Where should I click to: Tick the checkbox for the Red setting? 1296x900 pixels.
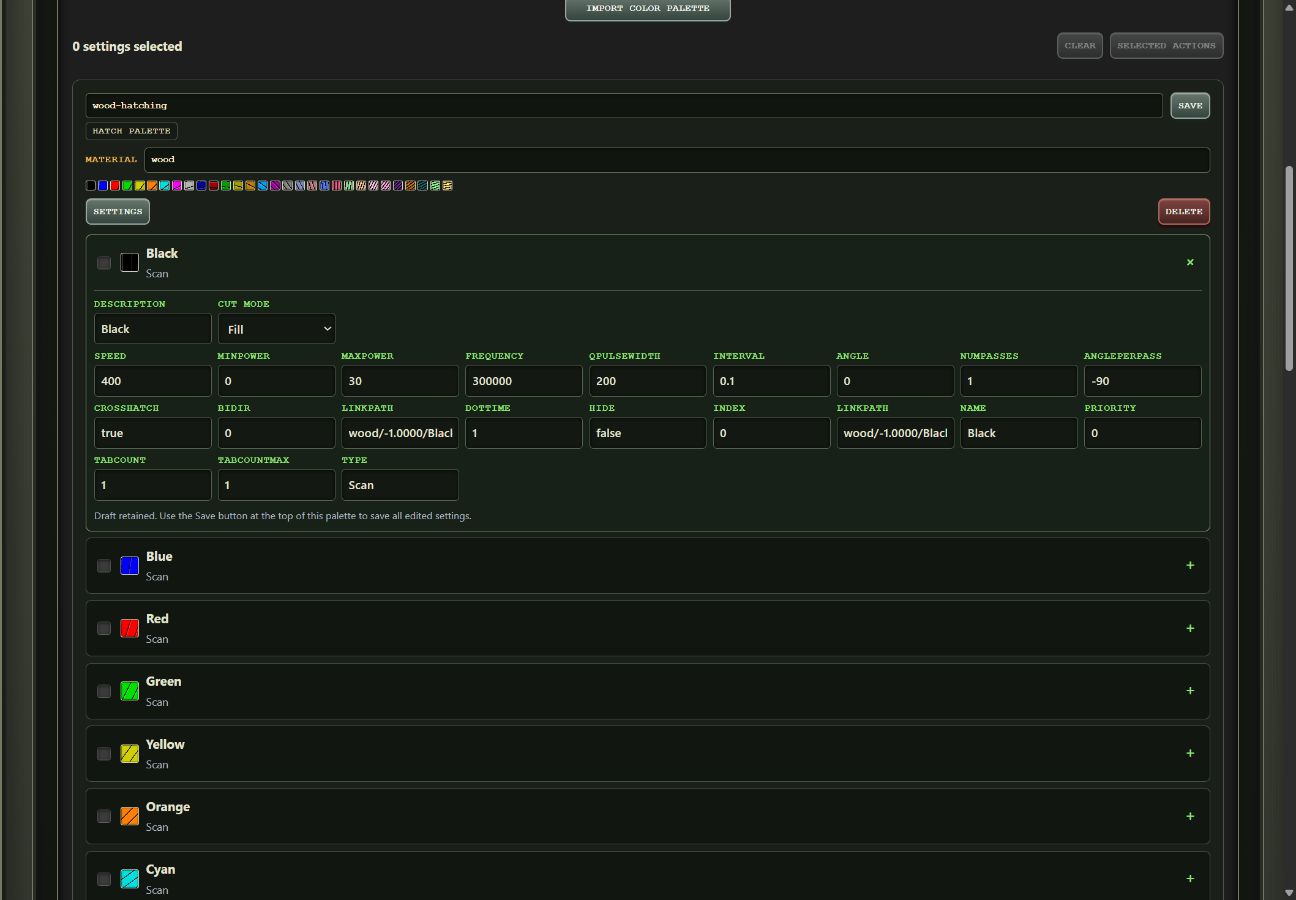click(x=104, y=628)
